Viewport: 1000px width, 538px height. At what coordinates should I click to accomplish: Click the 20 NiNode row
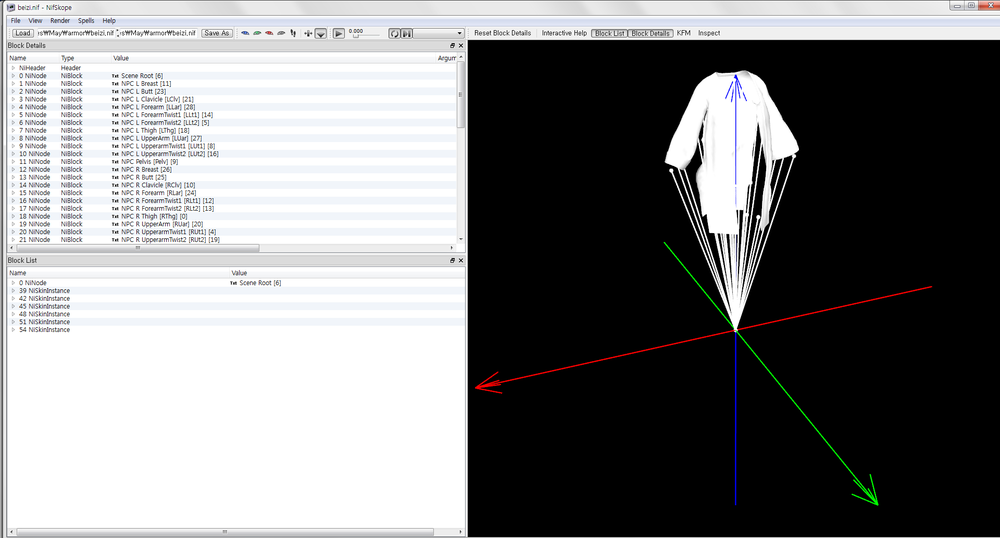[x=232, y=232]
